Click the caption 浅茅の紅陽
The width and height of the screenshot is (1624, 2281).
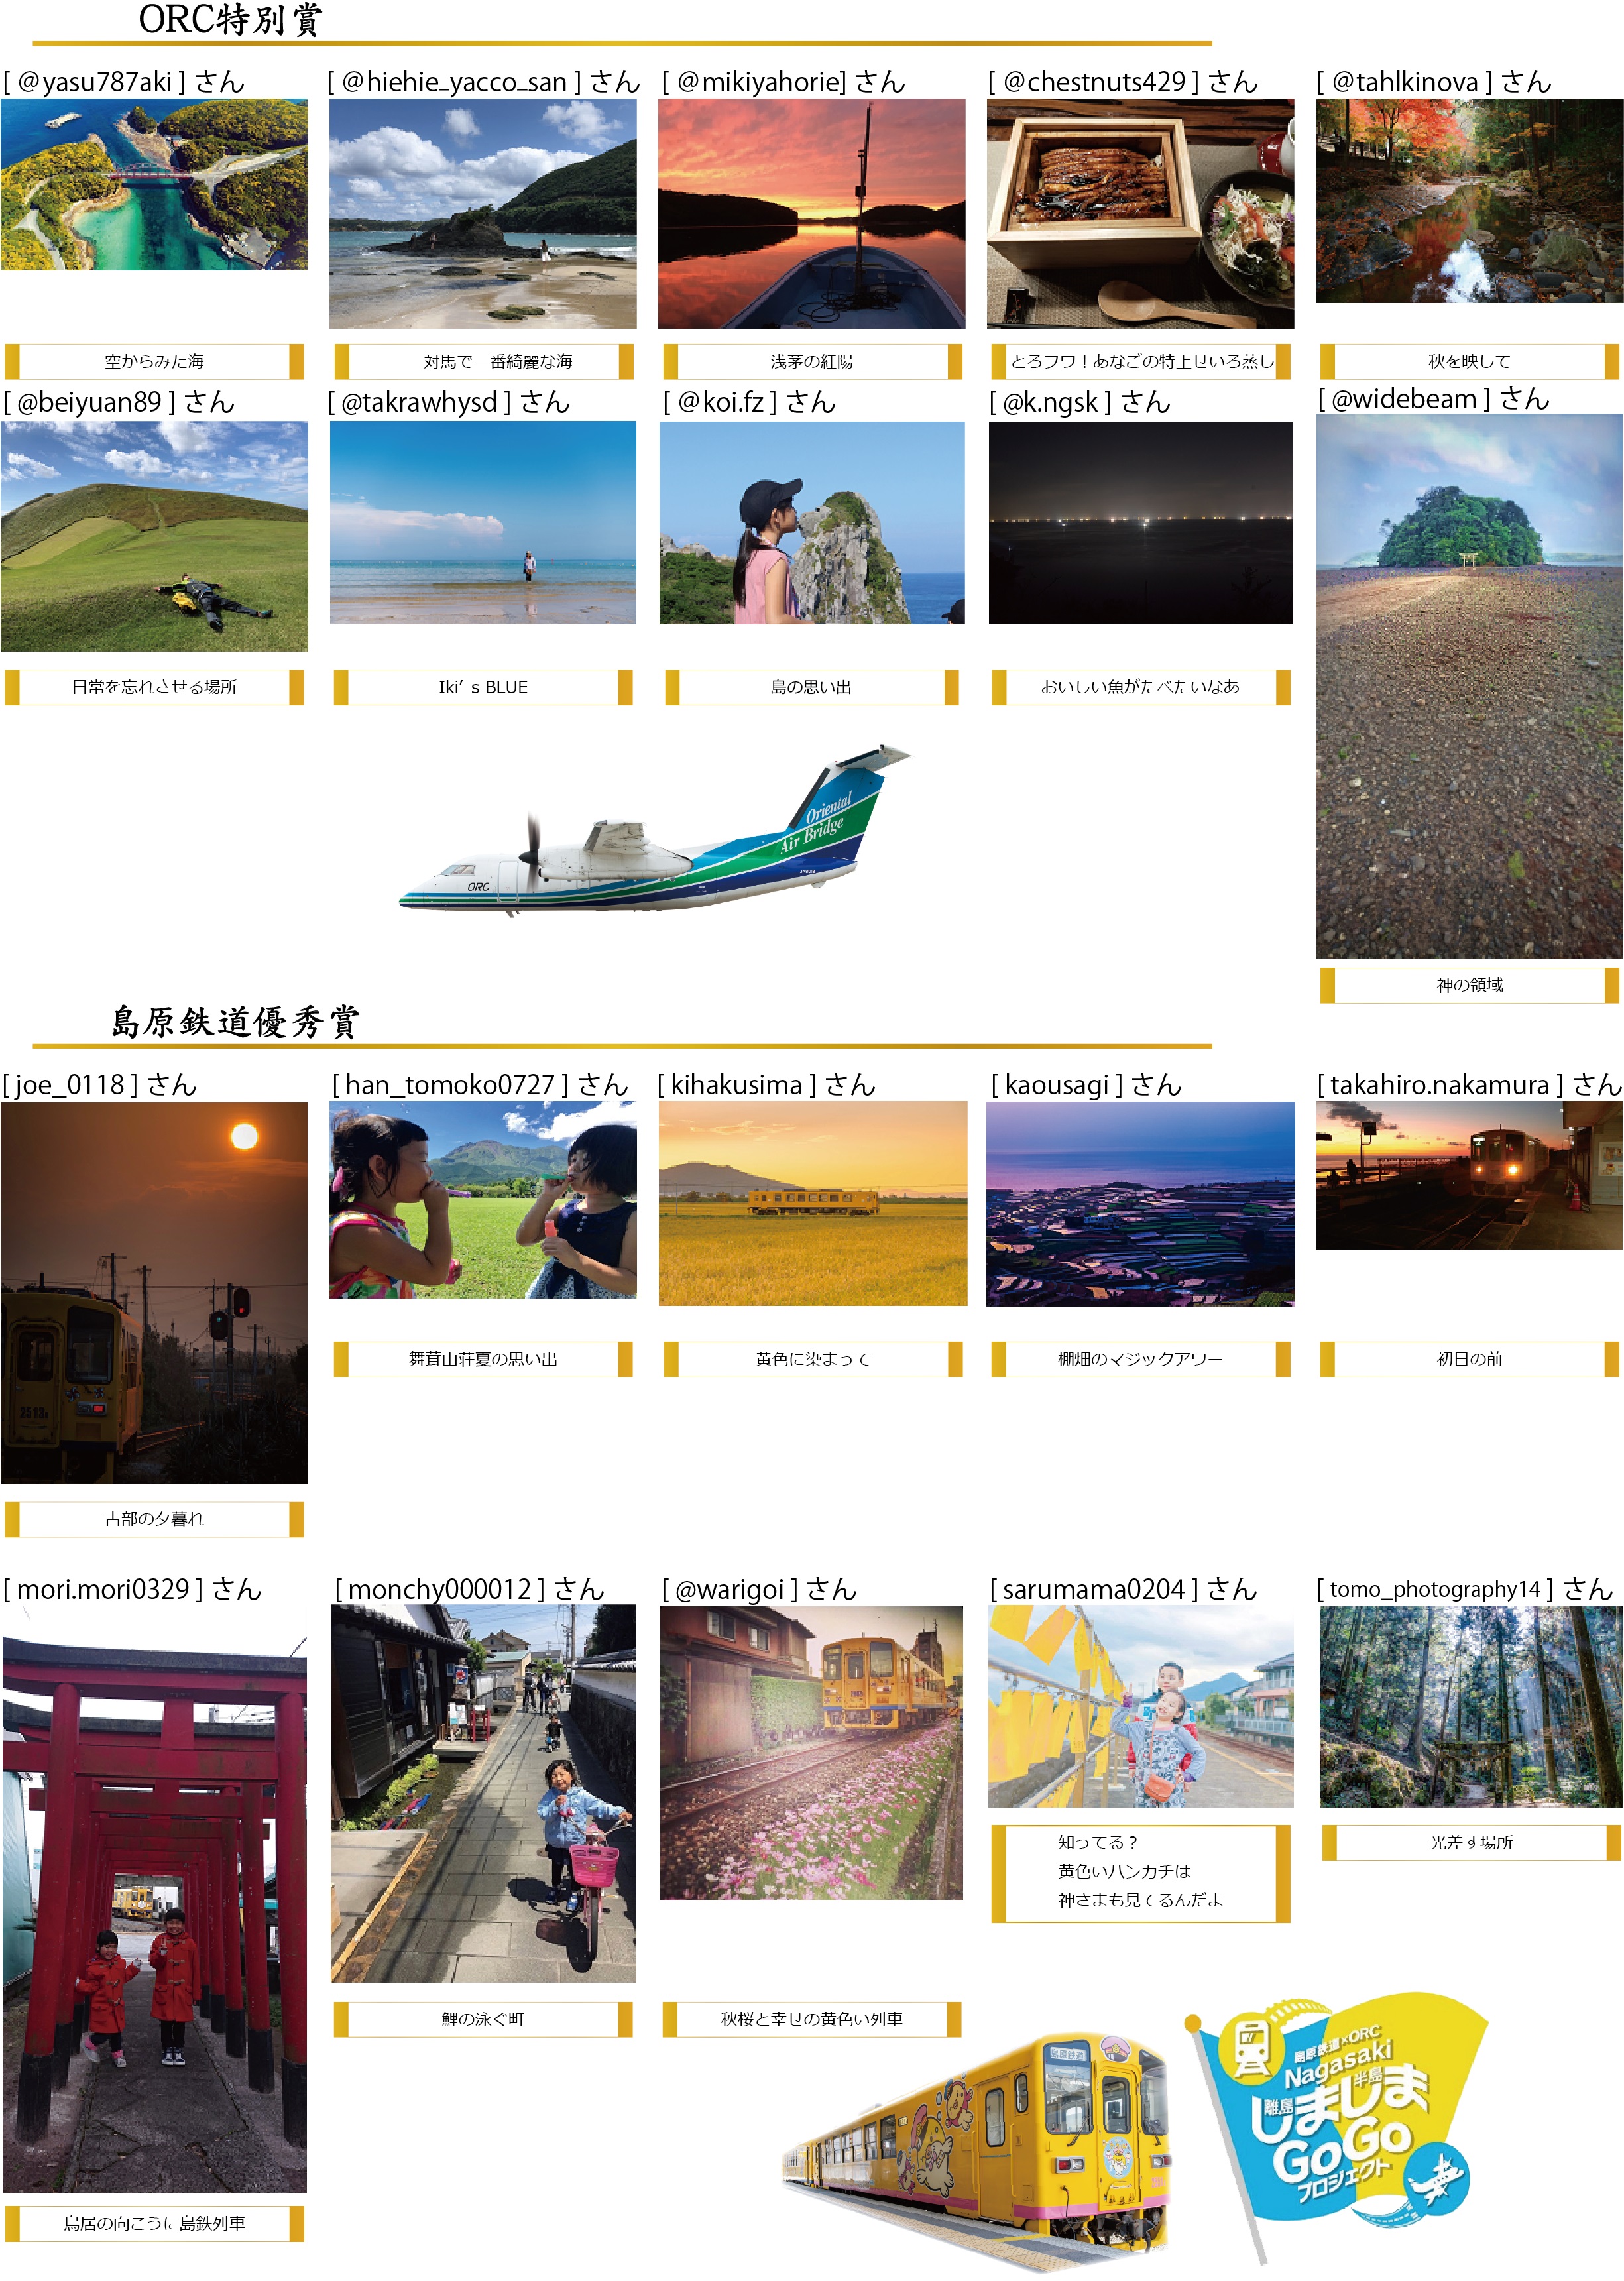point(811,361)
